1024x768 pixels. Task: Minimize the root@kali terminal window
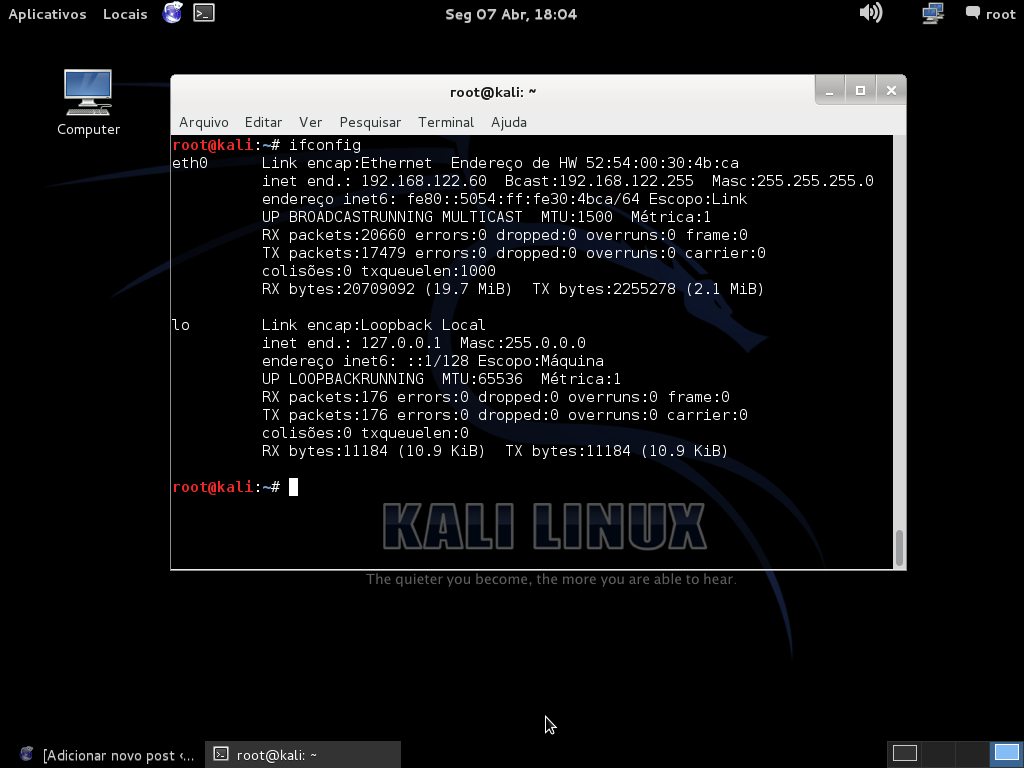point(829,91)
